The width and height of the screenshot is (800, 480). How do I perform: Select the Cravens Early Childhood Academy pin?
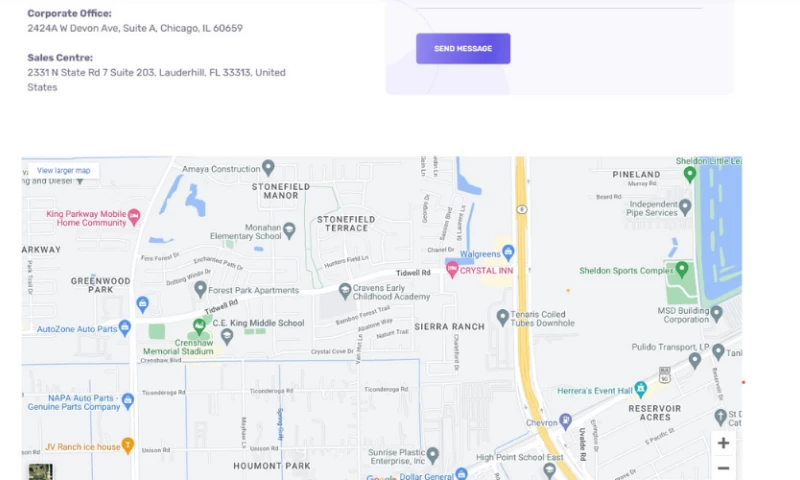tap(345, 291)
